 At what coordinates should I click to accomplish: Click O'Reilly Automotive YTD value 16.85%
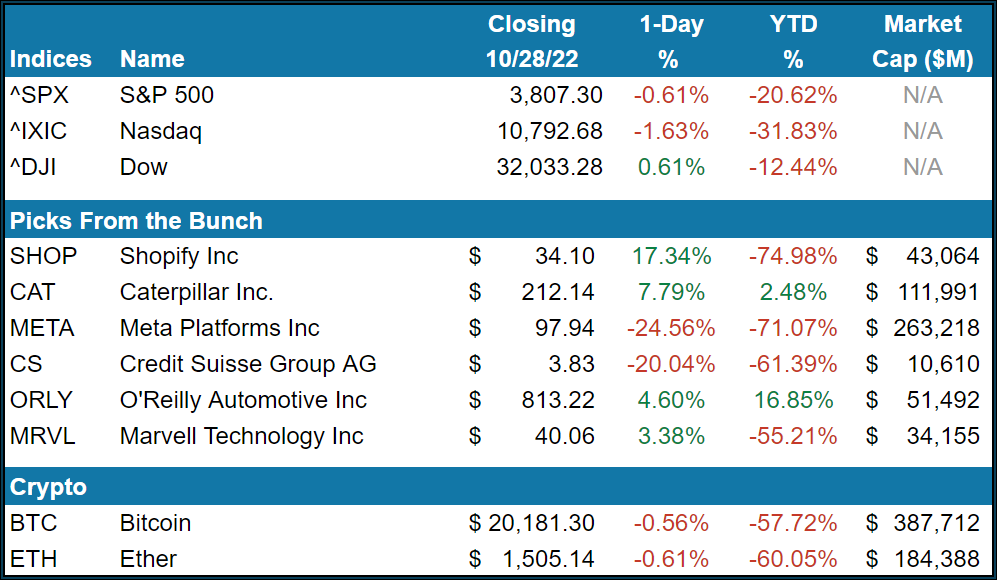tap(792, 400)
